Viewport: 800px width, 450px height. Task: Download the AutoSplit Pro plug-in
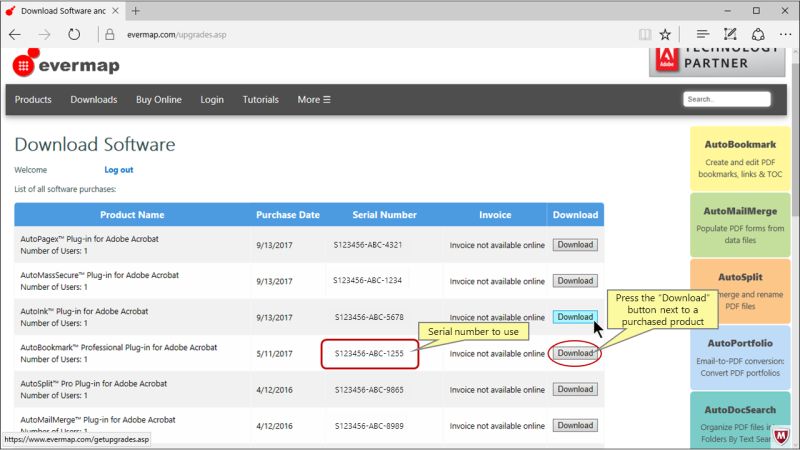575,389
